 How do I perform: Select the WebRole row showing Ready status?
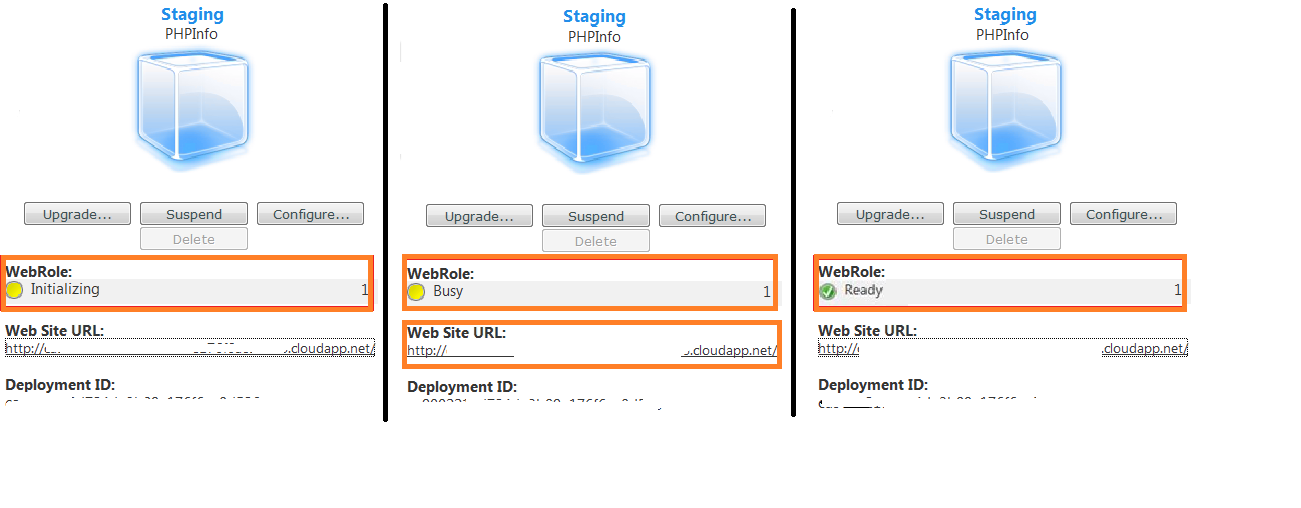coord(1000,290)
